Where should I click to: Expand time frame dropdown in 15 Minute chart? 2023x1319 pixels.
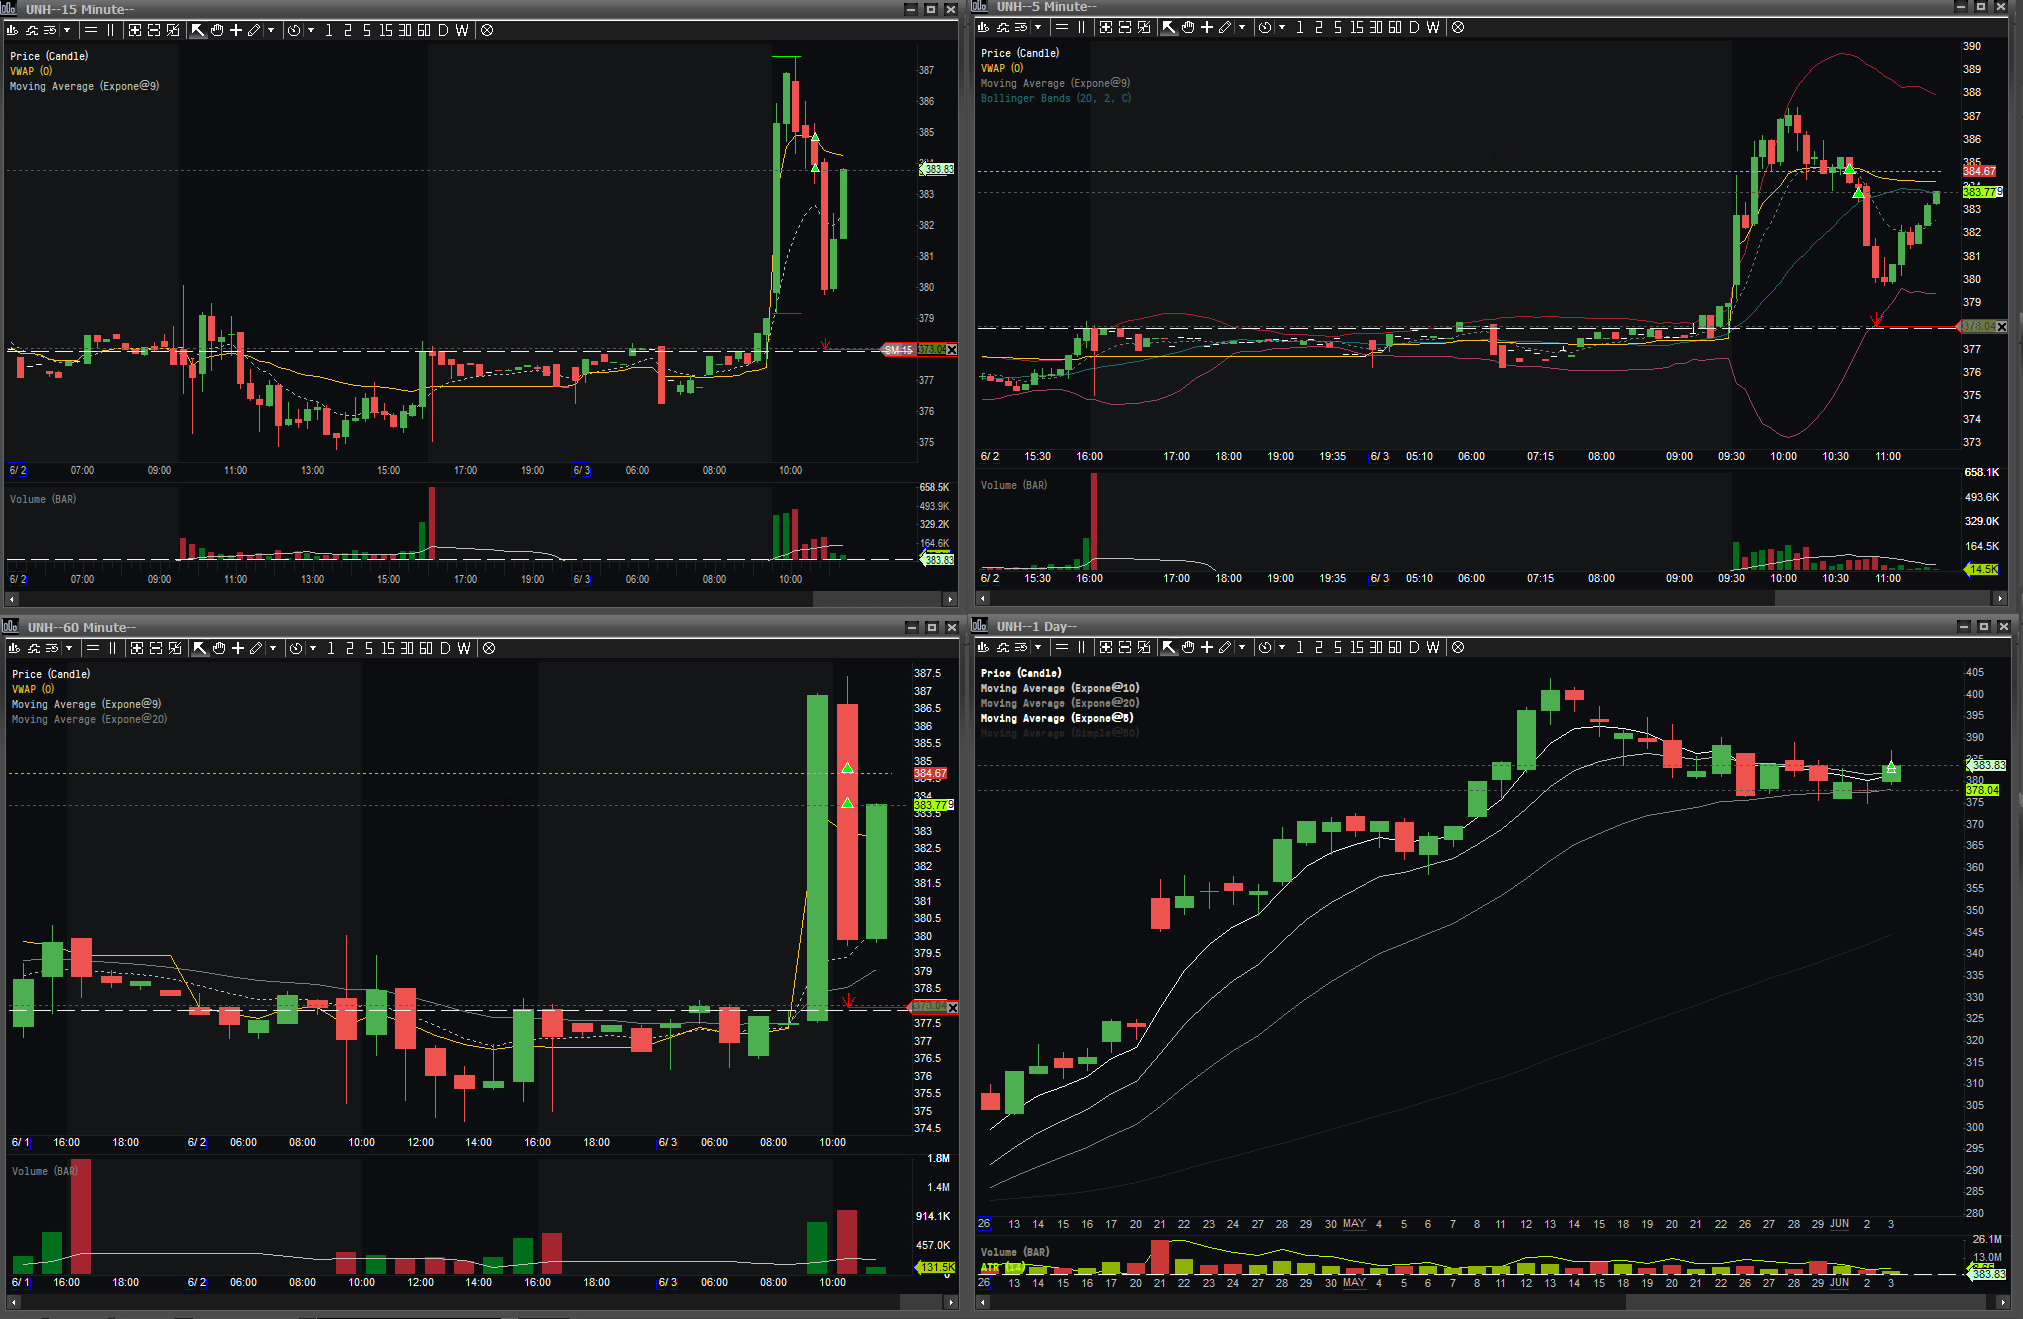click(311, 30)
